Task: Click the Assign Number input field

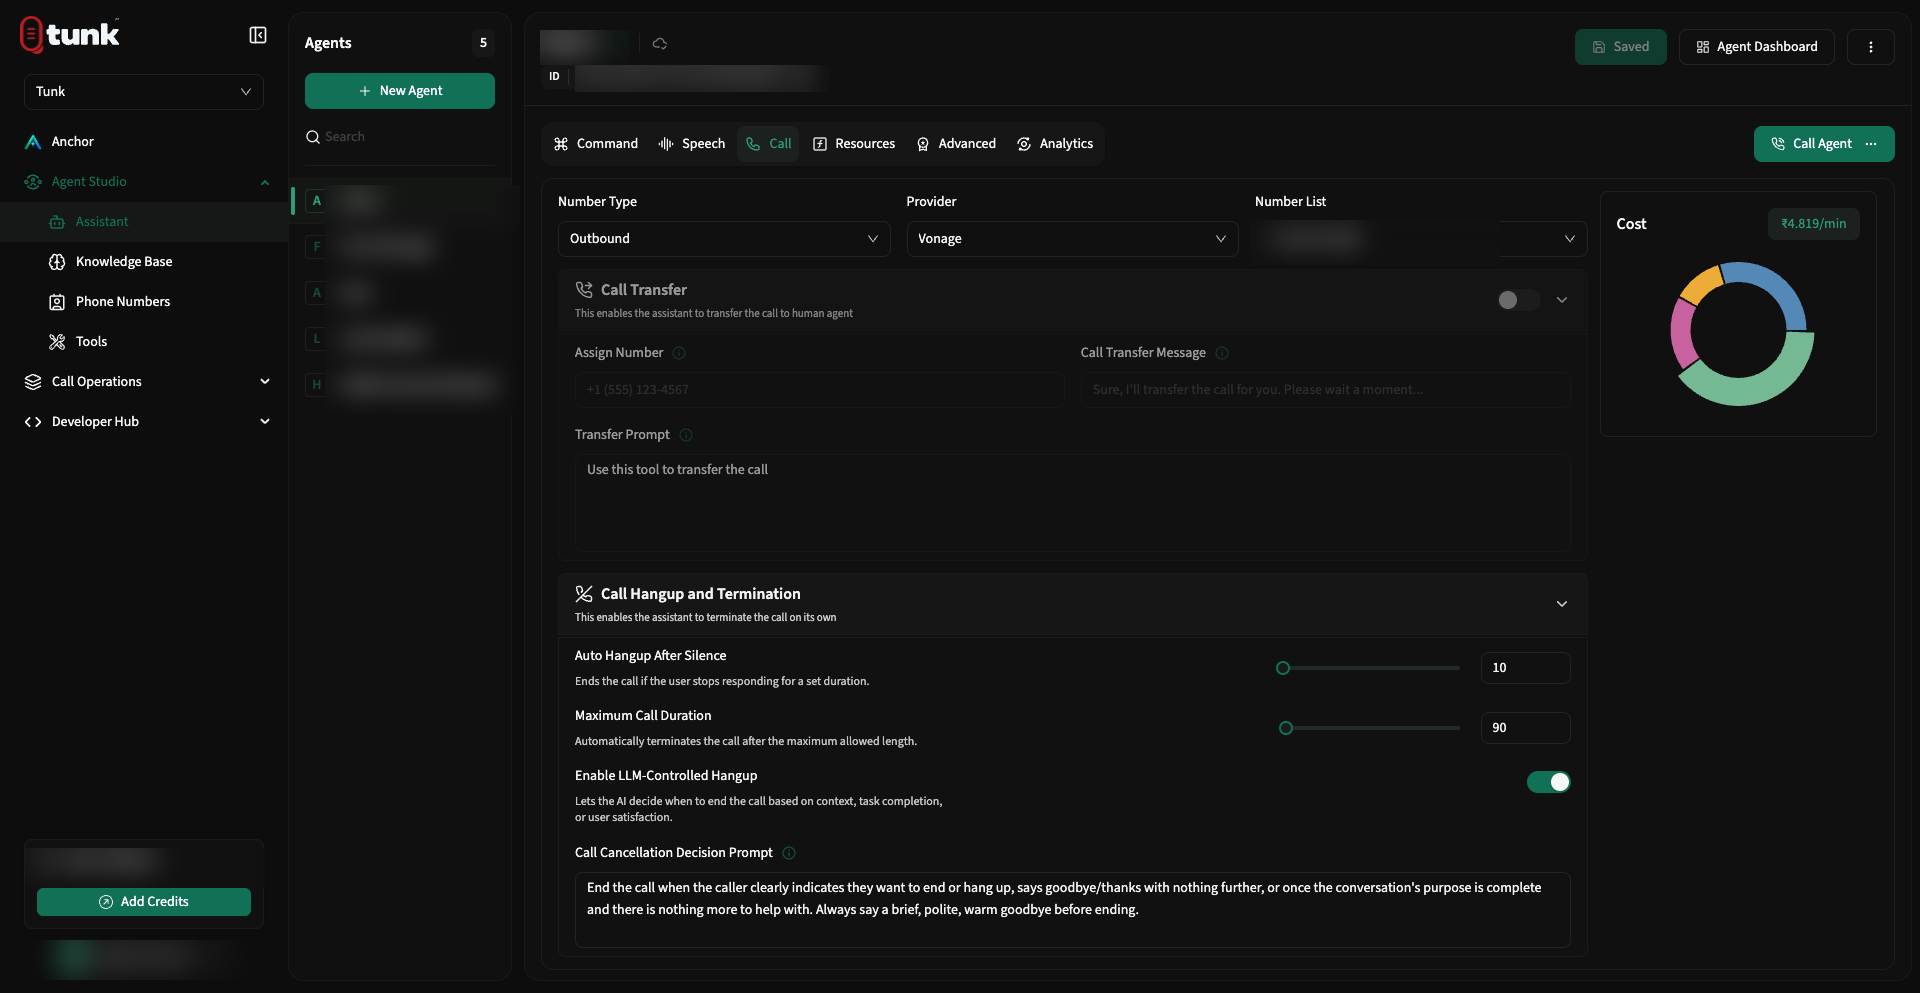Action: pyautogui.click(x=819, y=390)
